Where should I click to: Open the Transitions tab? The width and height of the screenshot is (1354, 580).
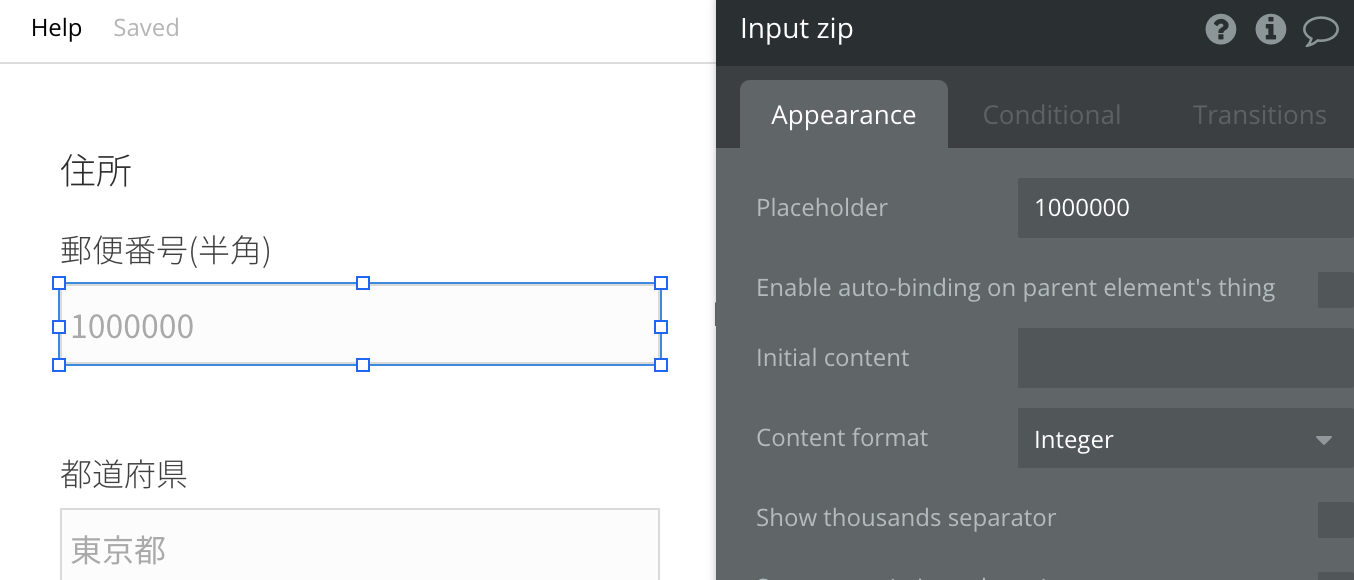click(1259, 115)
